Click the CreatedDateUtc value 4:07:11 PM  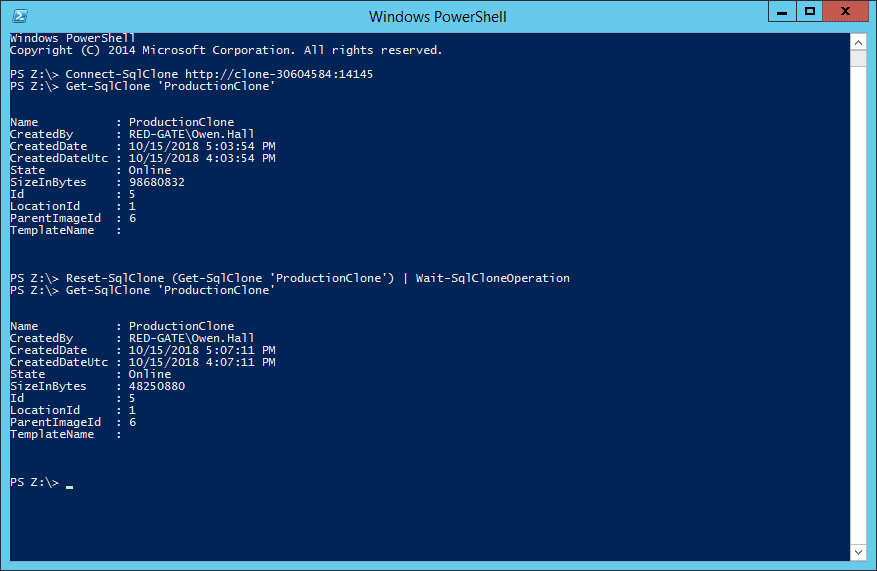tap(241, 362)
